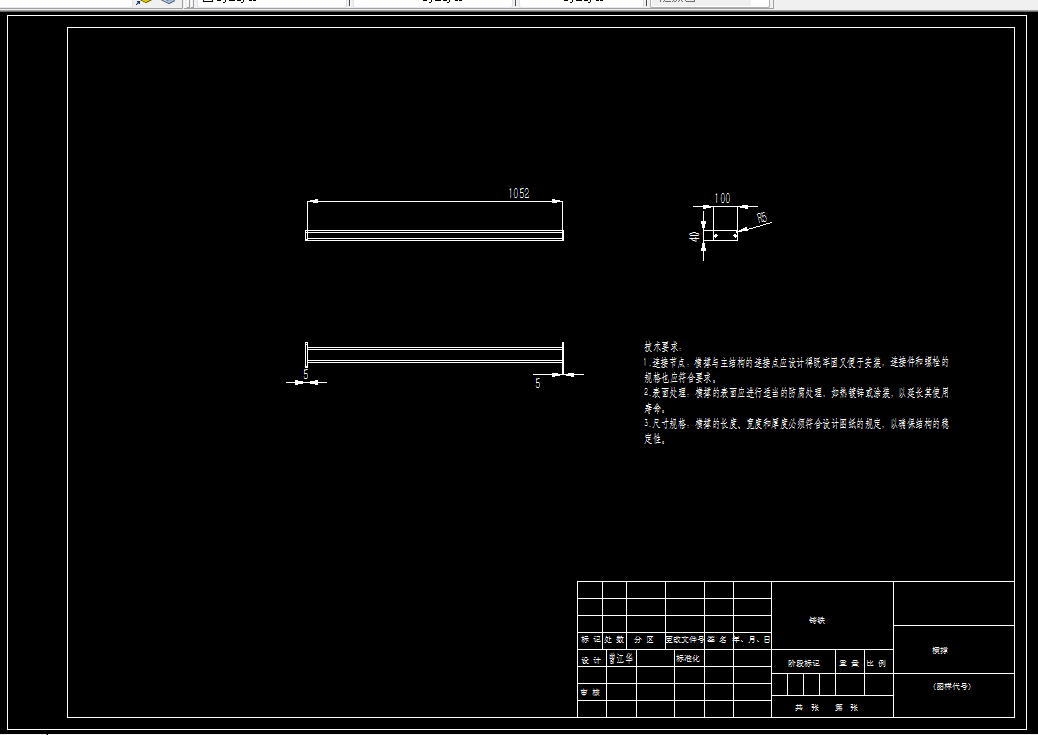Click the 更改文件号 title block cell
This screenshot has width=1038, height=735.
(x=684, y=640)
